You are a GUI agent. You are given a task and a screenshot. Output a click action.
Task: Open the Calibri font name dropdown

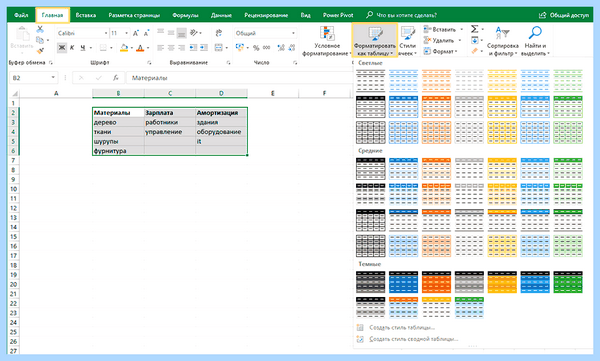coord(106,33)
